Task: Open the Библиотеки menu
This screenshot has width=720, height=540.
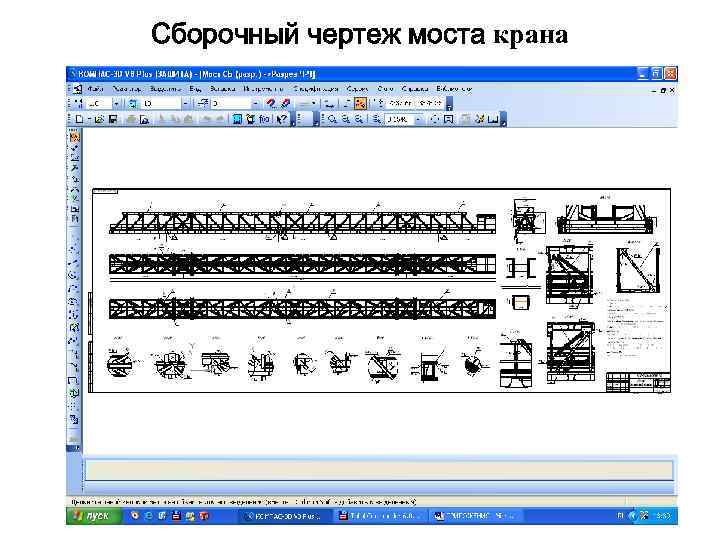Action: coord(454,89)
